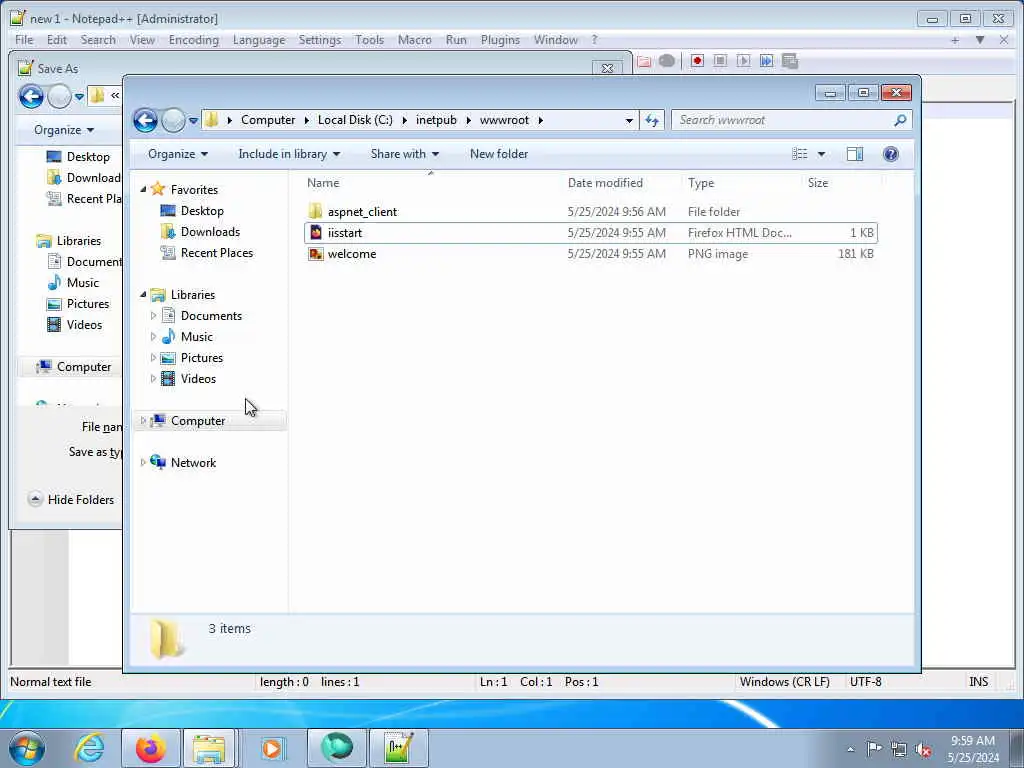This screenshot has height=768, width=1024.
Task: Click Explorer window forward arrow button
Action: [x=173, y=120]
